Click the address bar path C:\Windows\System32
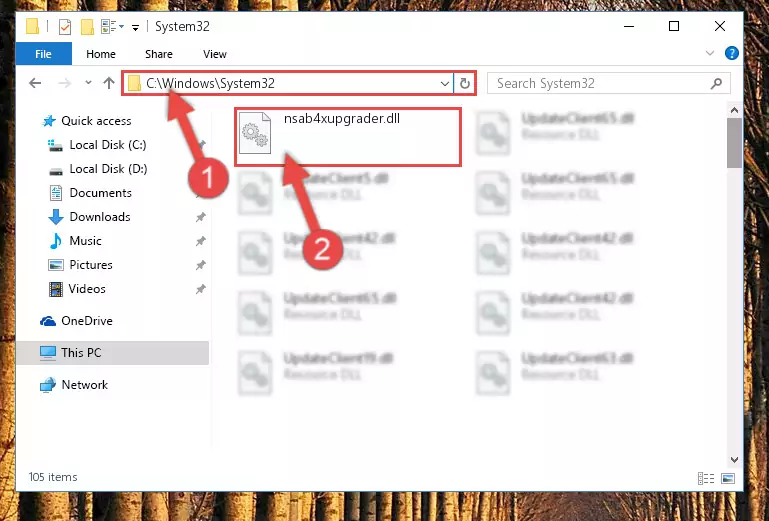The image size is (769, 521). [x=210, y=83]
